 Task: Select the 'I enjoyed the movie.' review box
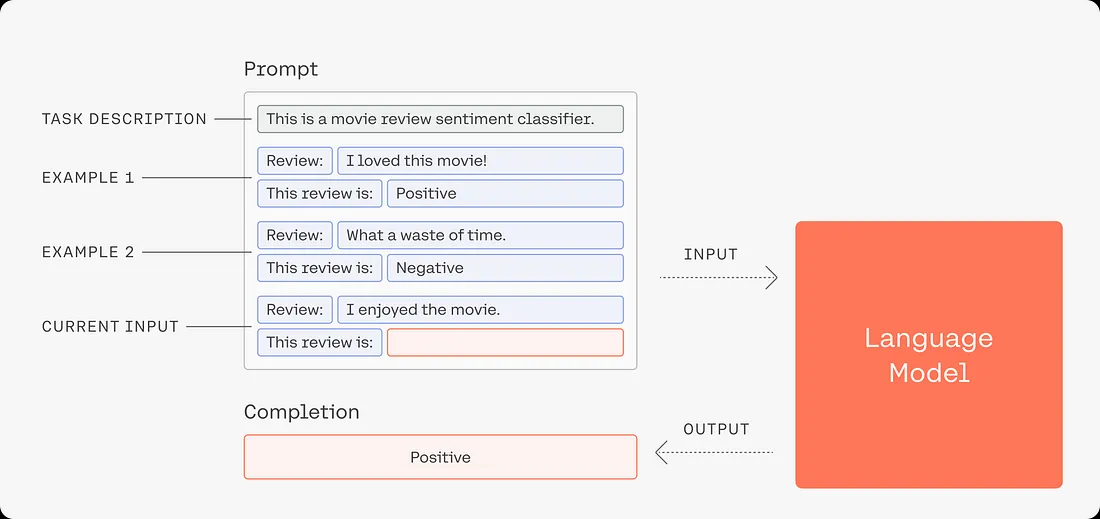(x=480, y=309)
